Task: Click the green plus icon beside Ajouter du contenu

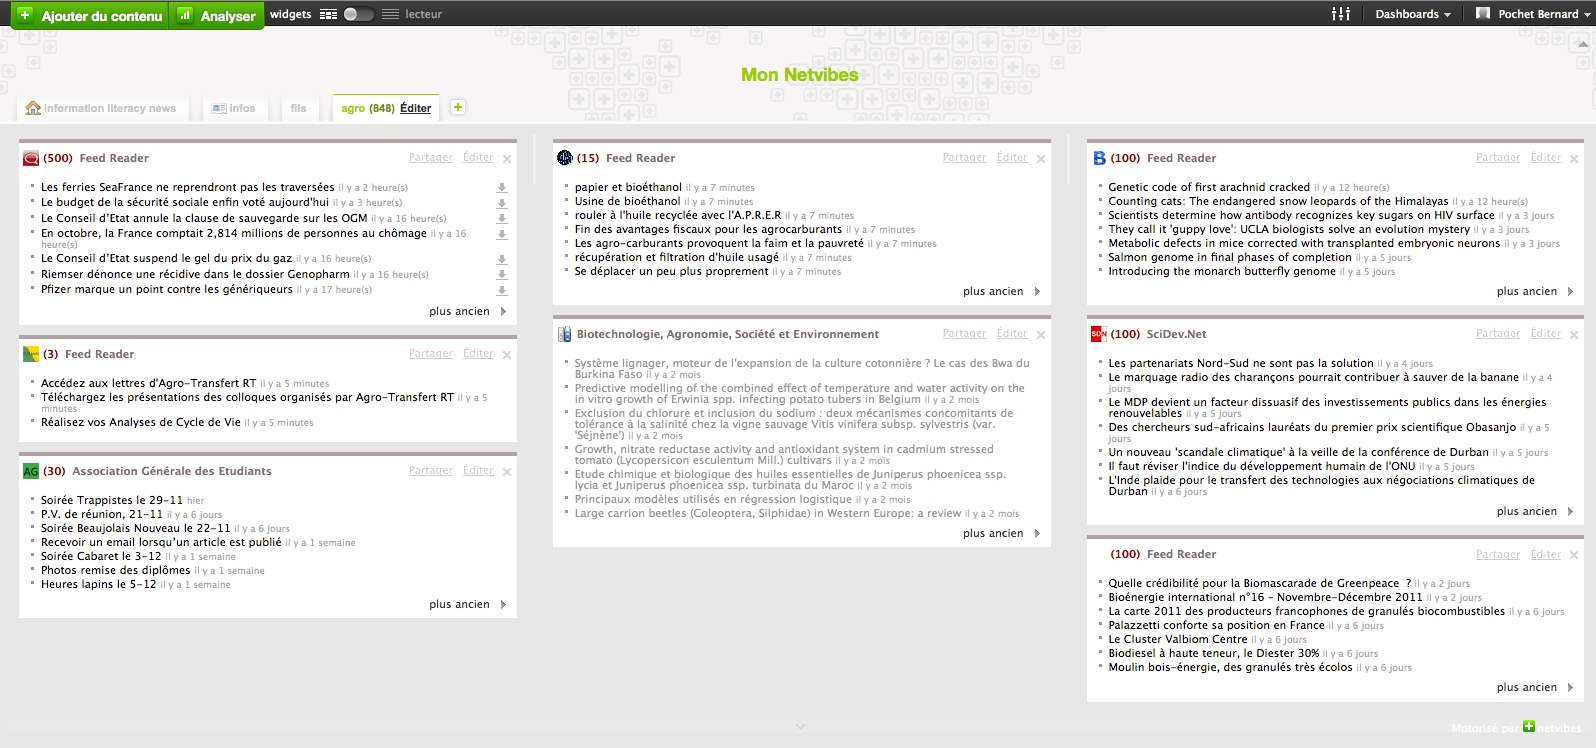Action: 25,15
